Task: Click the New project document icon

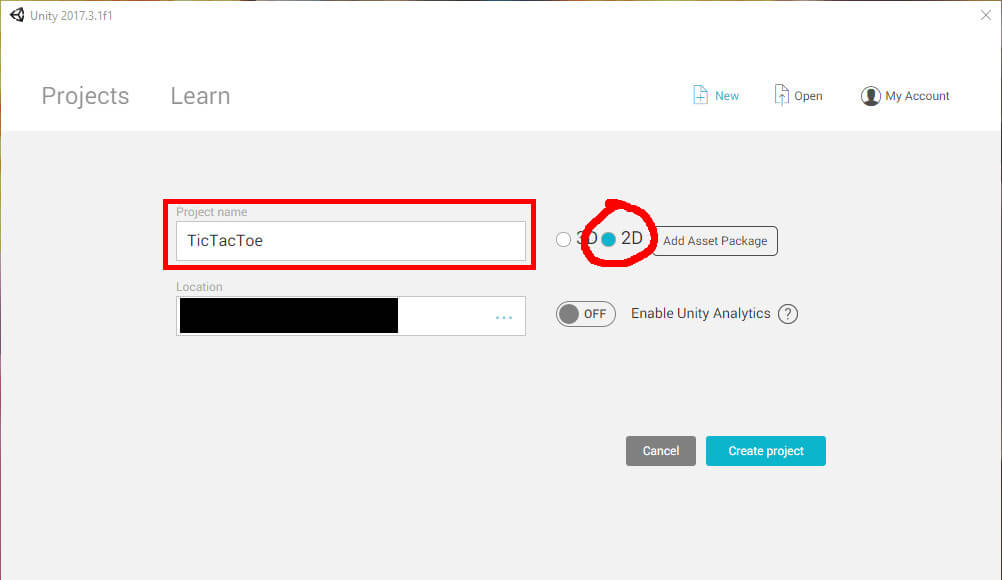Action: [x=700, y=95]
